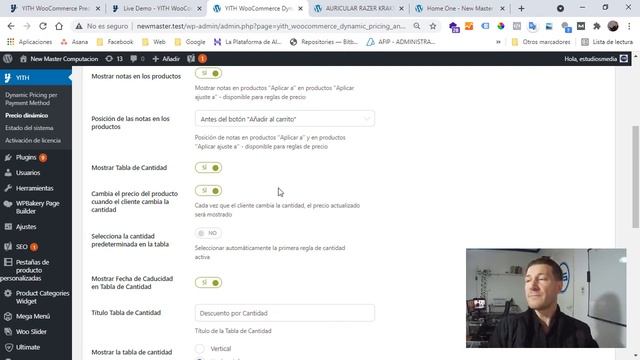This screenshot has height=360, width=640.
Task: Toggle Mostrar notas en los productos
Action: tap(208, 73)
